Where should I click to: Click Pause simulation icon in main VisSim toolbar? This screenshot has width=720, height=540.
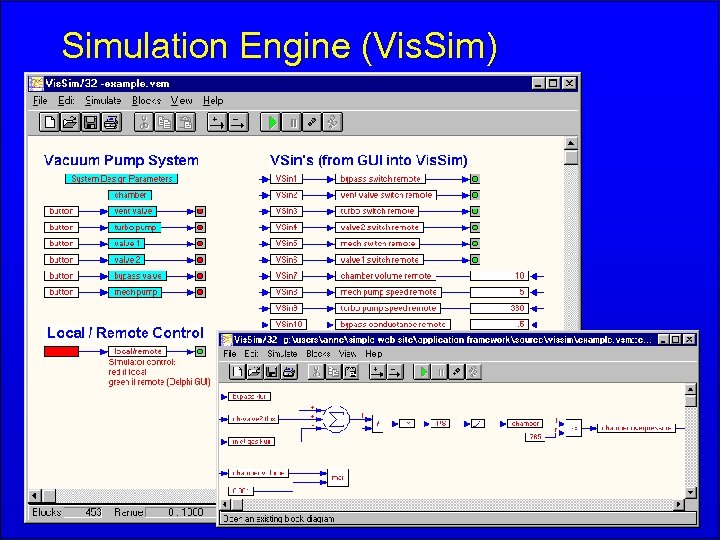point(292,123)
